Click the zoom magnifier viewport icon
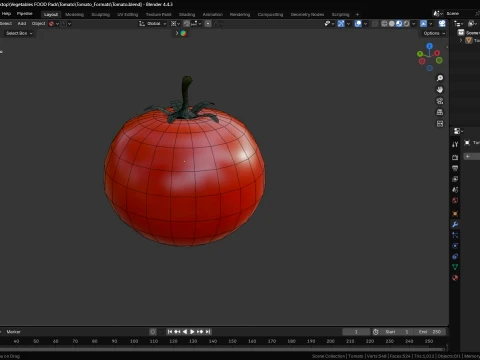Screen dimensions: 480x360 tap(440, 78)
